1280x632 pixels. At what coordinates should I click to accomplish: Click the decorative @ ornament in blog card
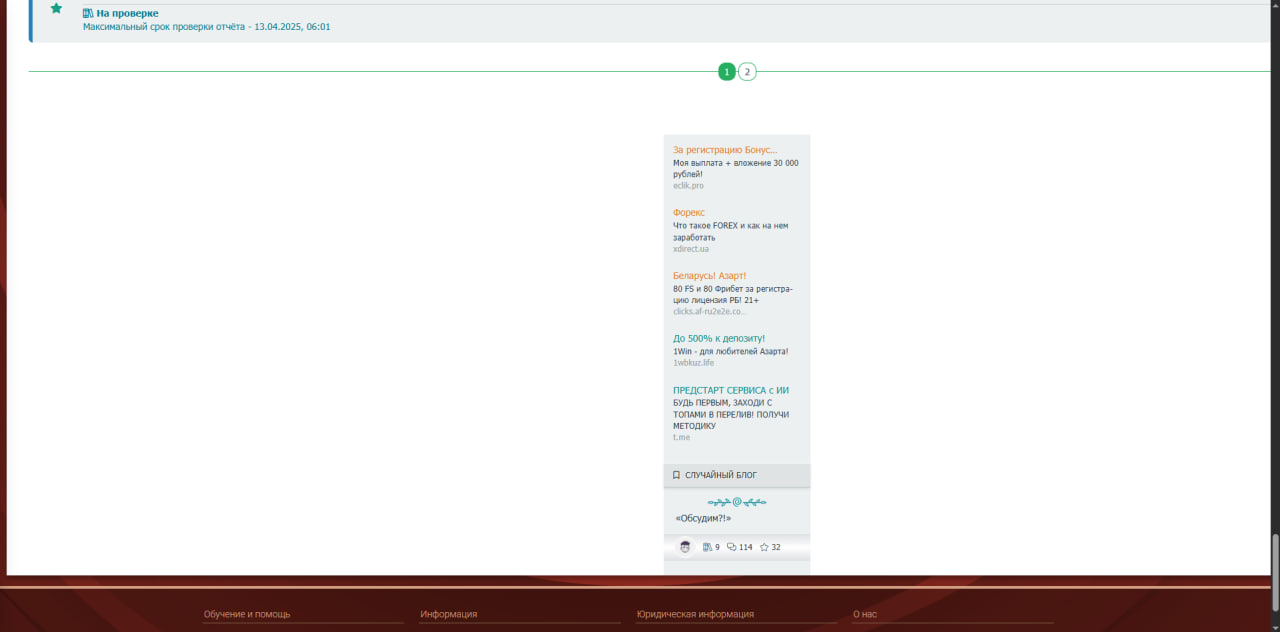(737, 502)
